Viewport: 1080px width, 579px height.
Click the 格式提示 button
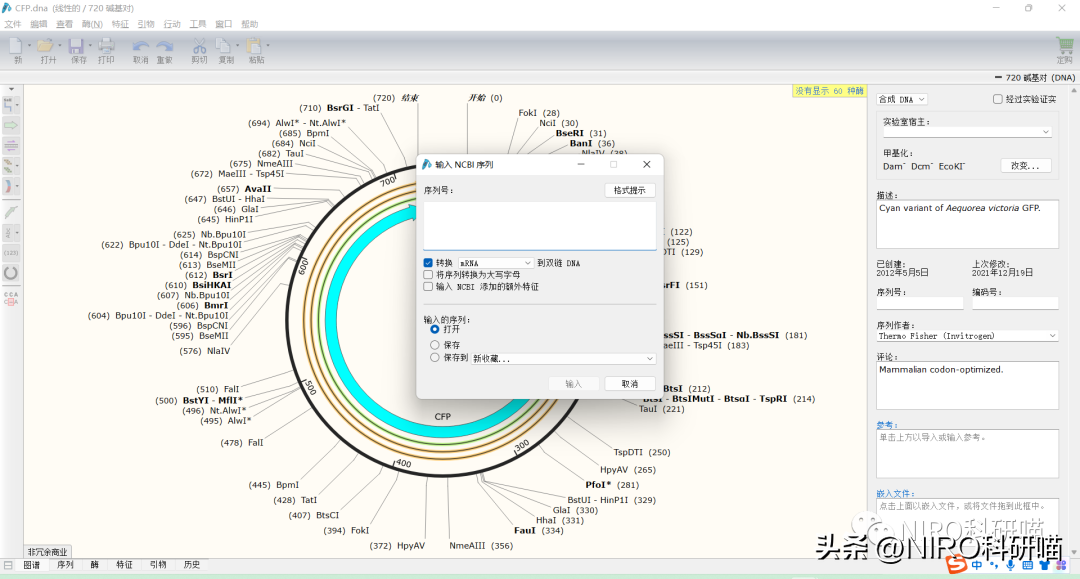(630, 190)
